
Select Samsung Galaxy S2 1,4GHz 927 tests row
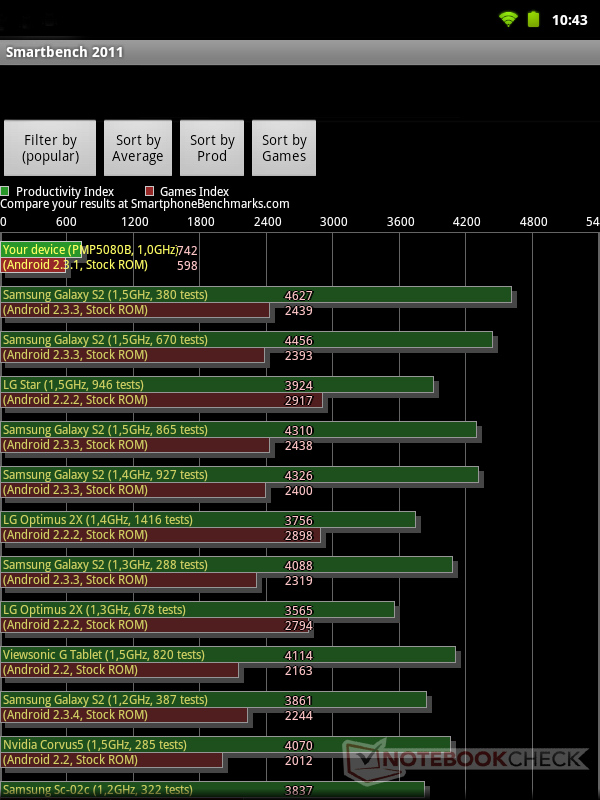click(240, 482)
